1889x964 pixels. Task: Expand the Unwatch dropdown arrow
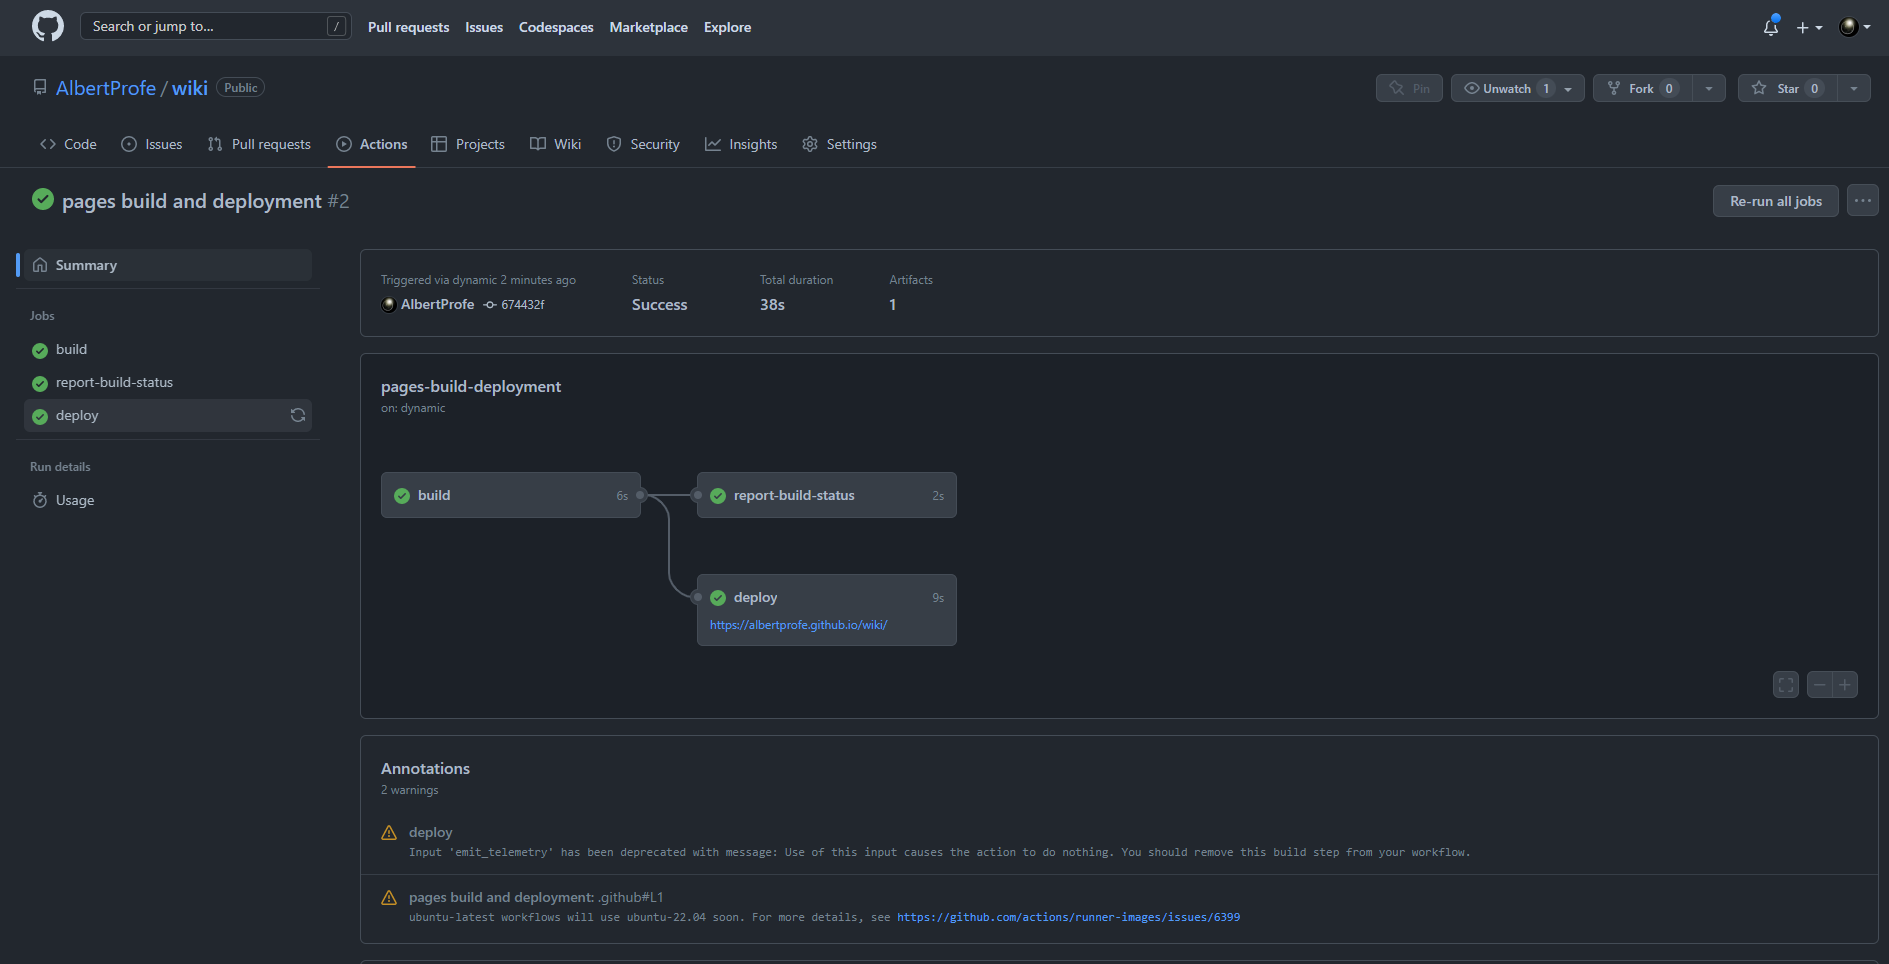[1569, 88]
